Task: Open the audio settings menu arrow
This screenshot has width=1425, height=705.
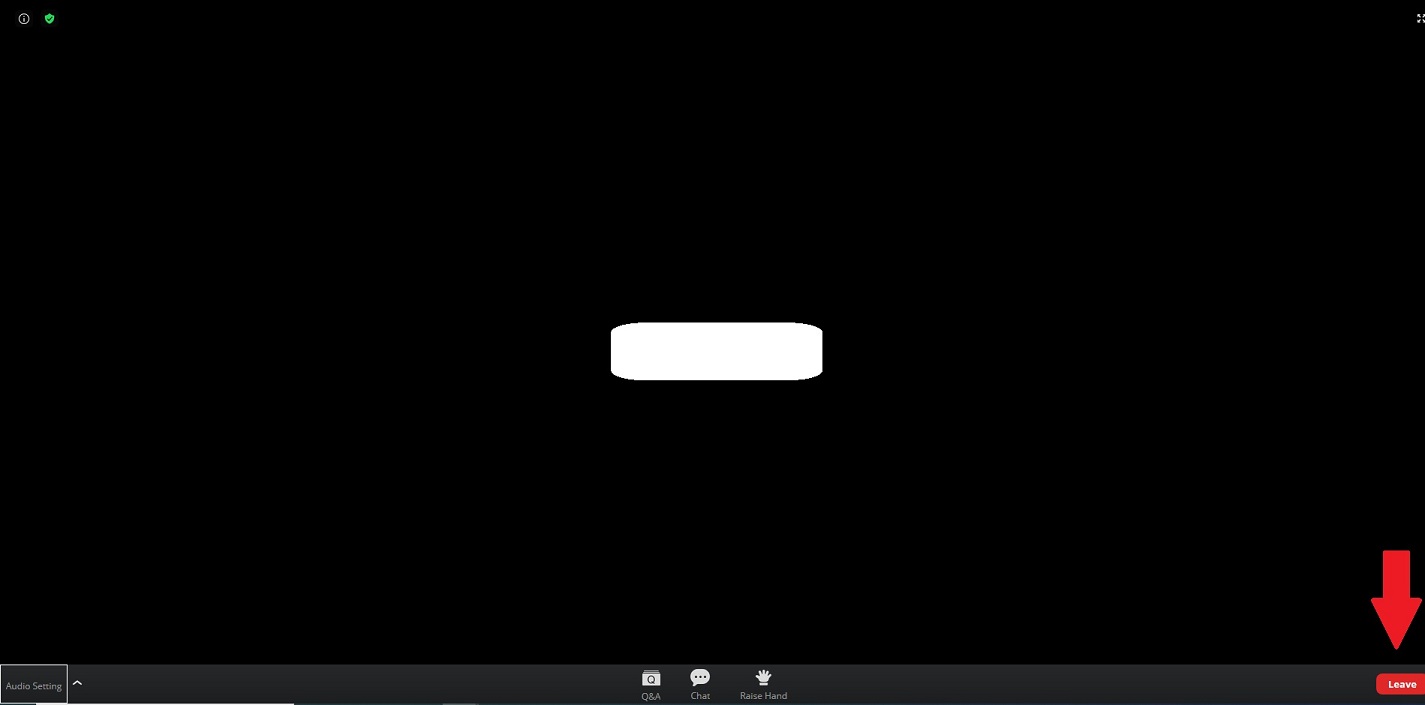Action: (x=77, y=684)
